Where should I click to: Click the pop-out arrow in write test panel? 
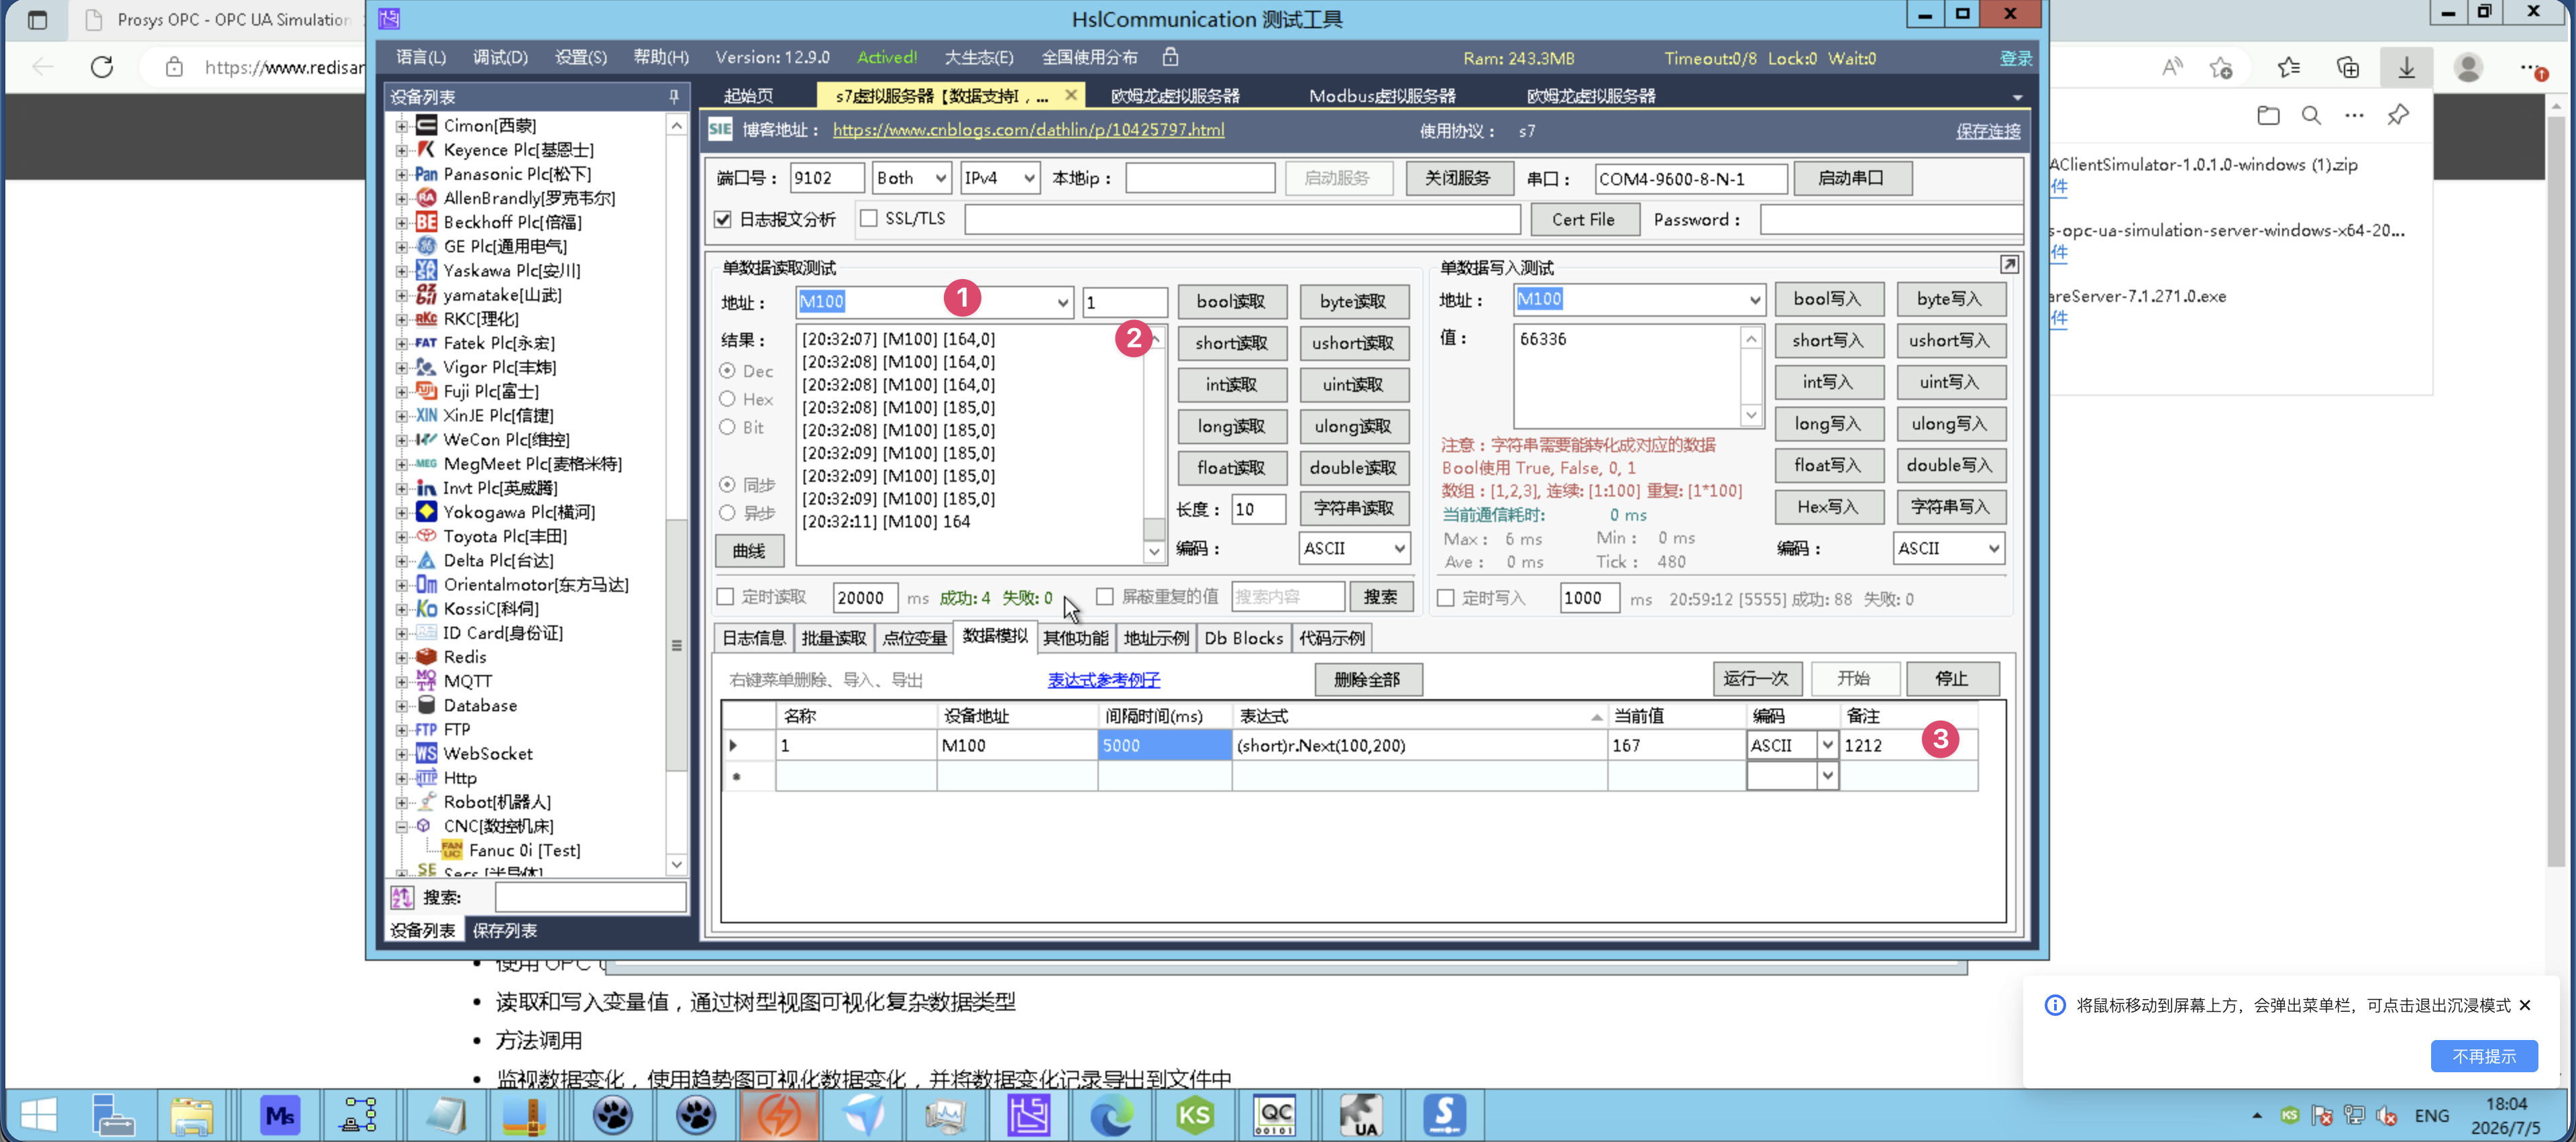pos(2009,265)
